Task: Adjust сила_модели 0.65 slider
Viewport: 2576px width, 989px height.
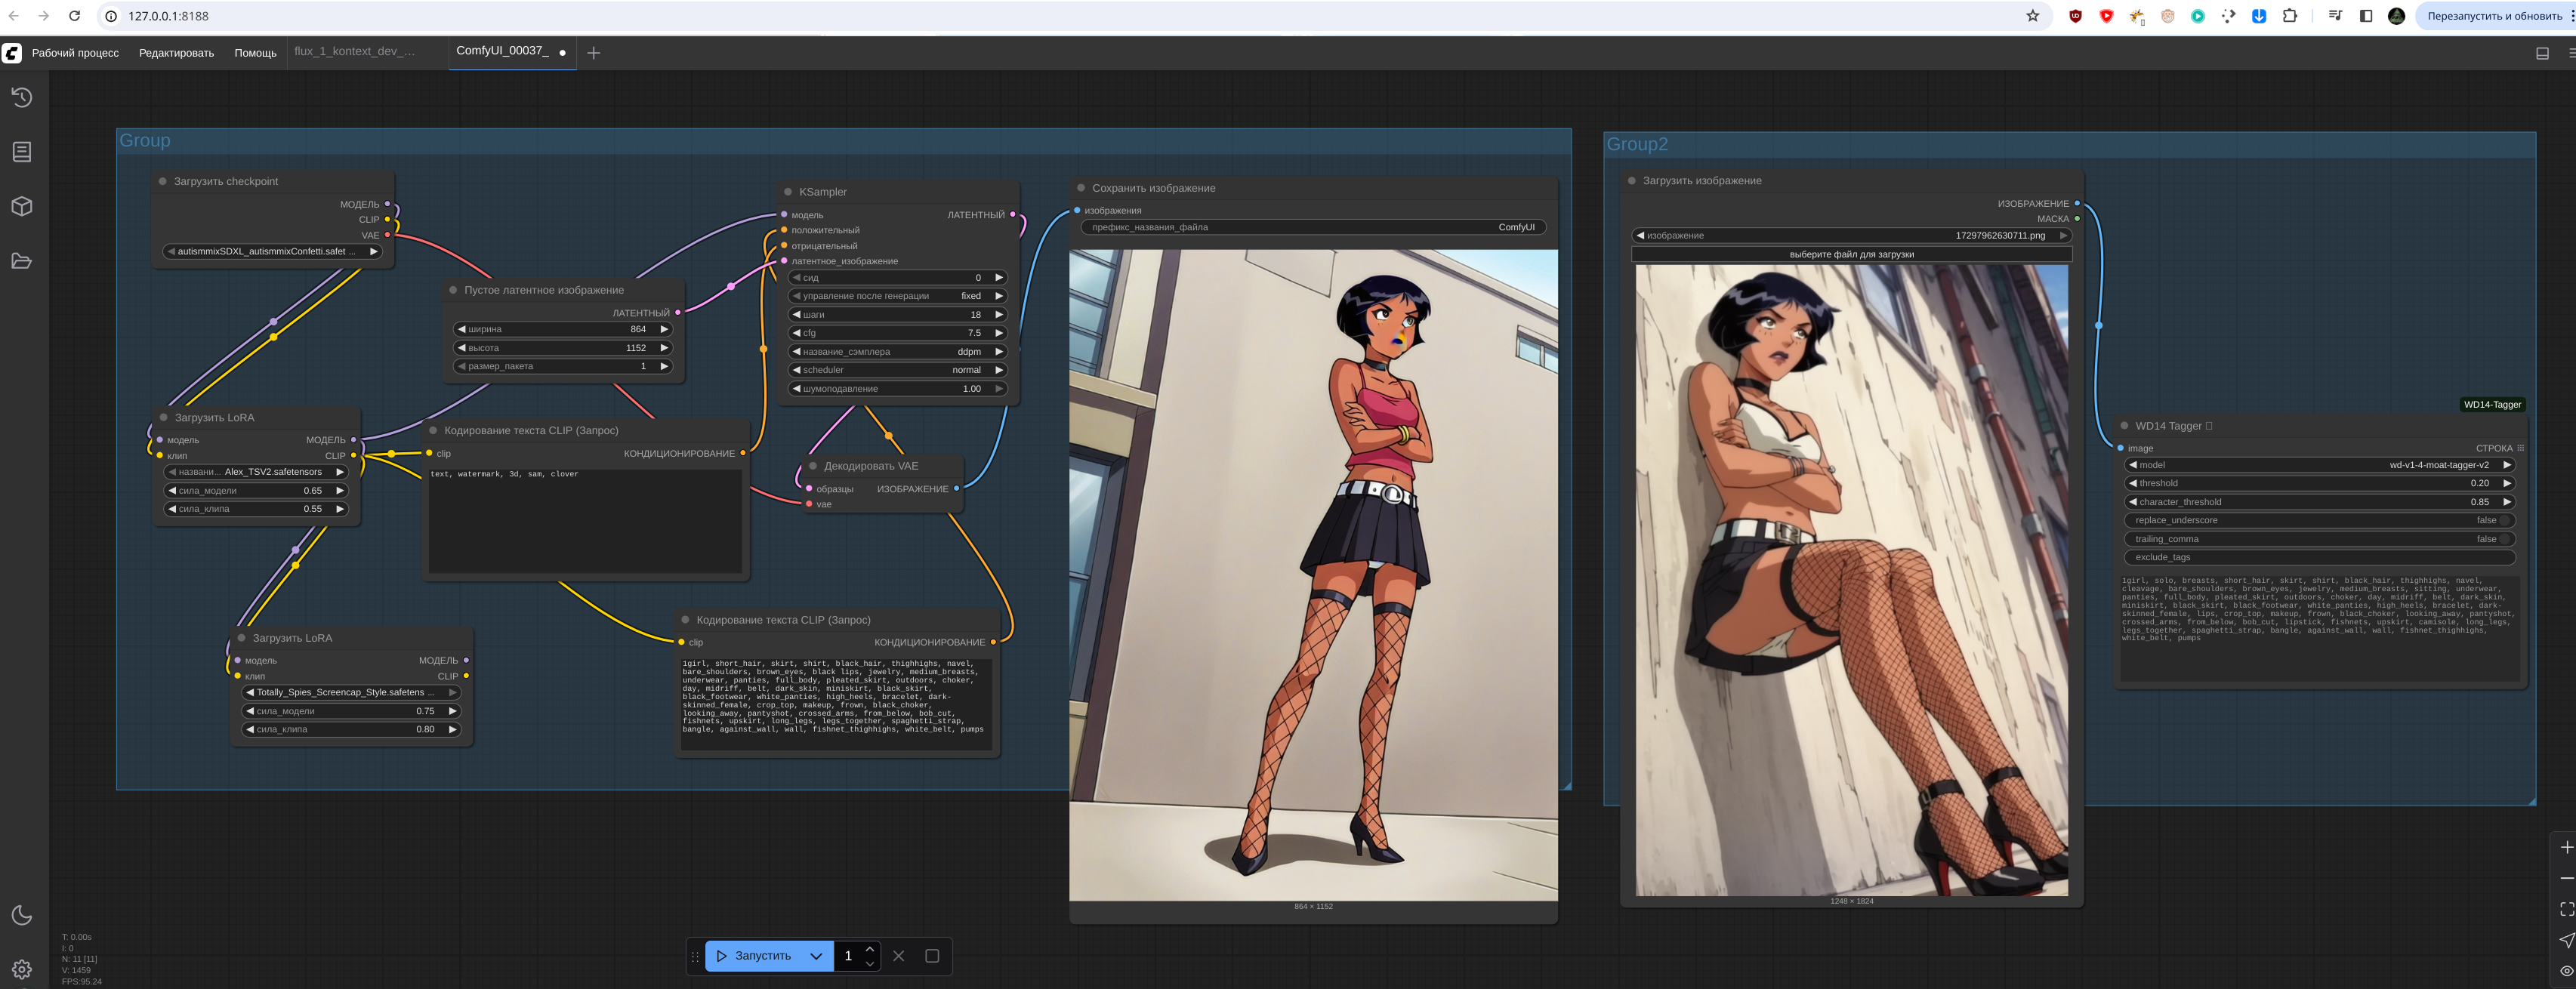Action: point(256,491)
